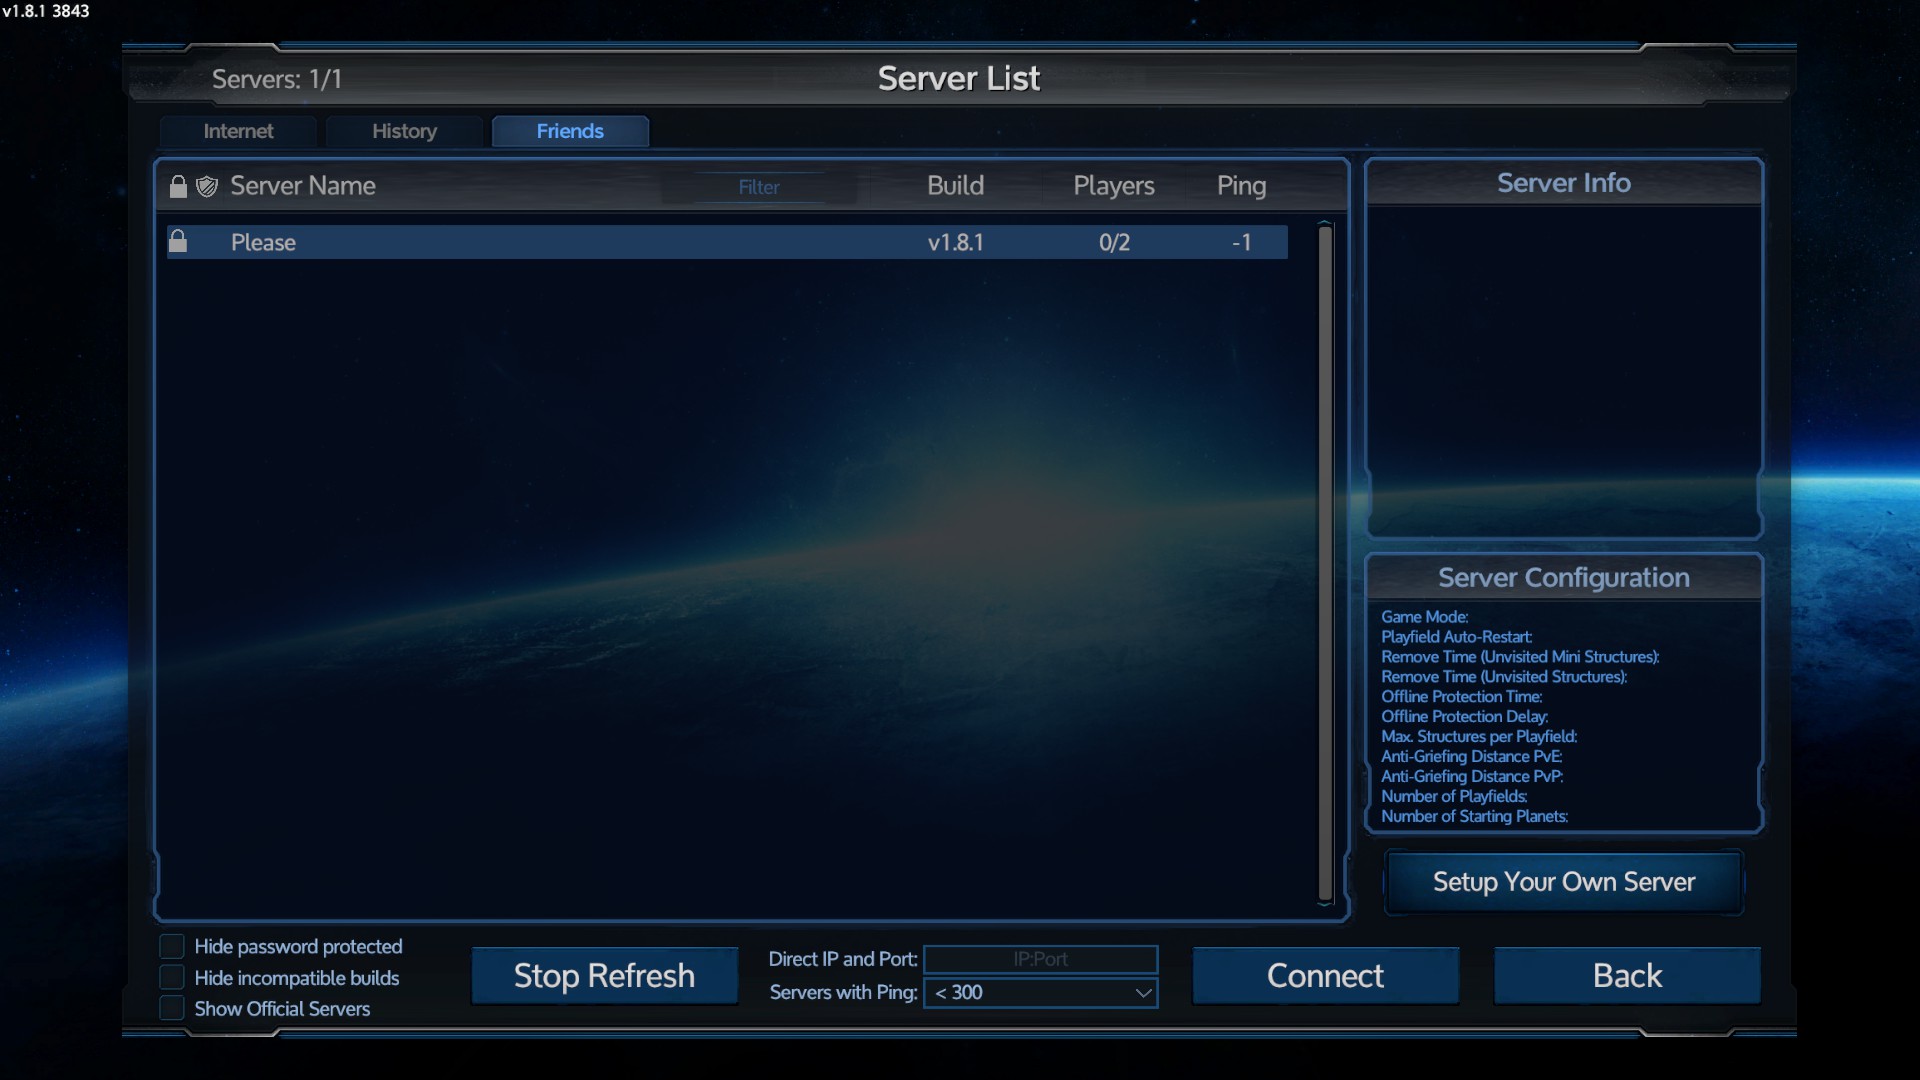Click the server list vertical scrollbar
Screen dimensions: 1920x1080
pos(1325,560)
